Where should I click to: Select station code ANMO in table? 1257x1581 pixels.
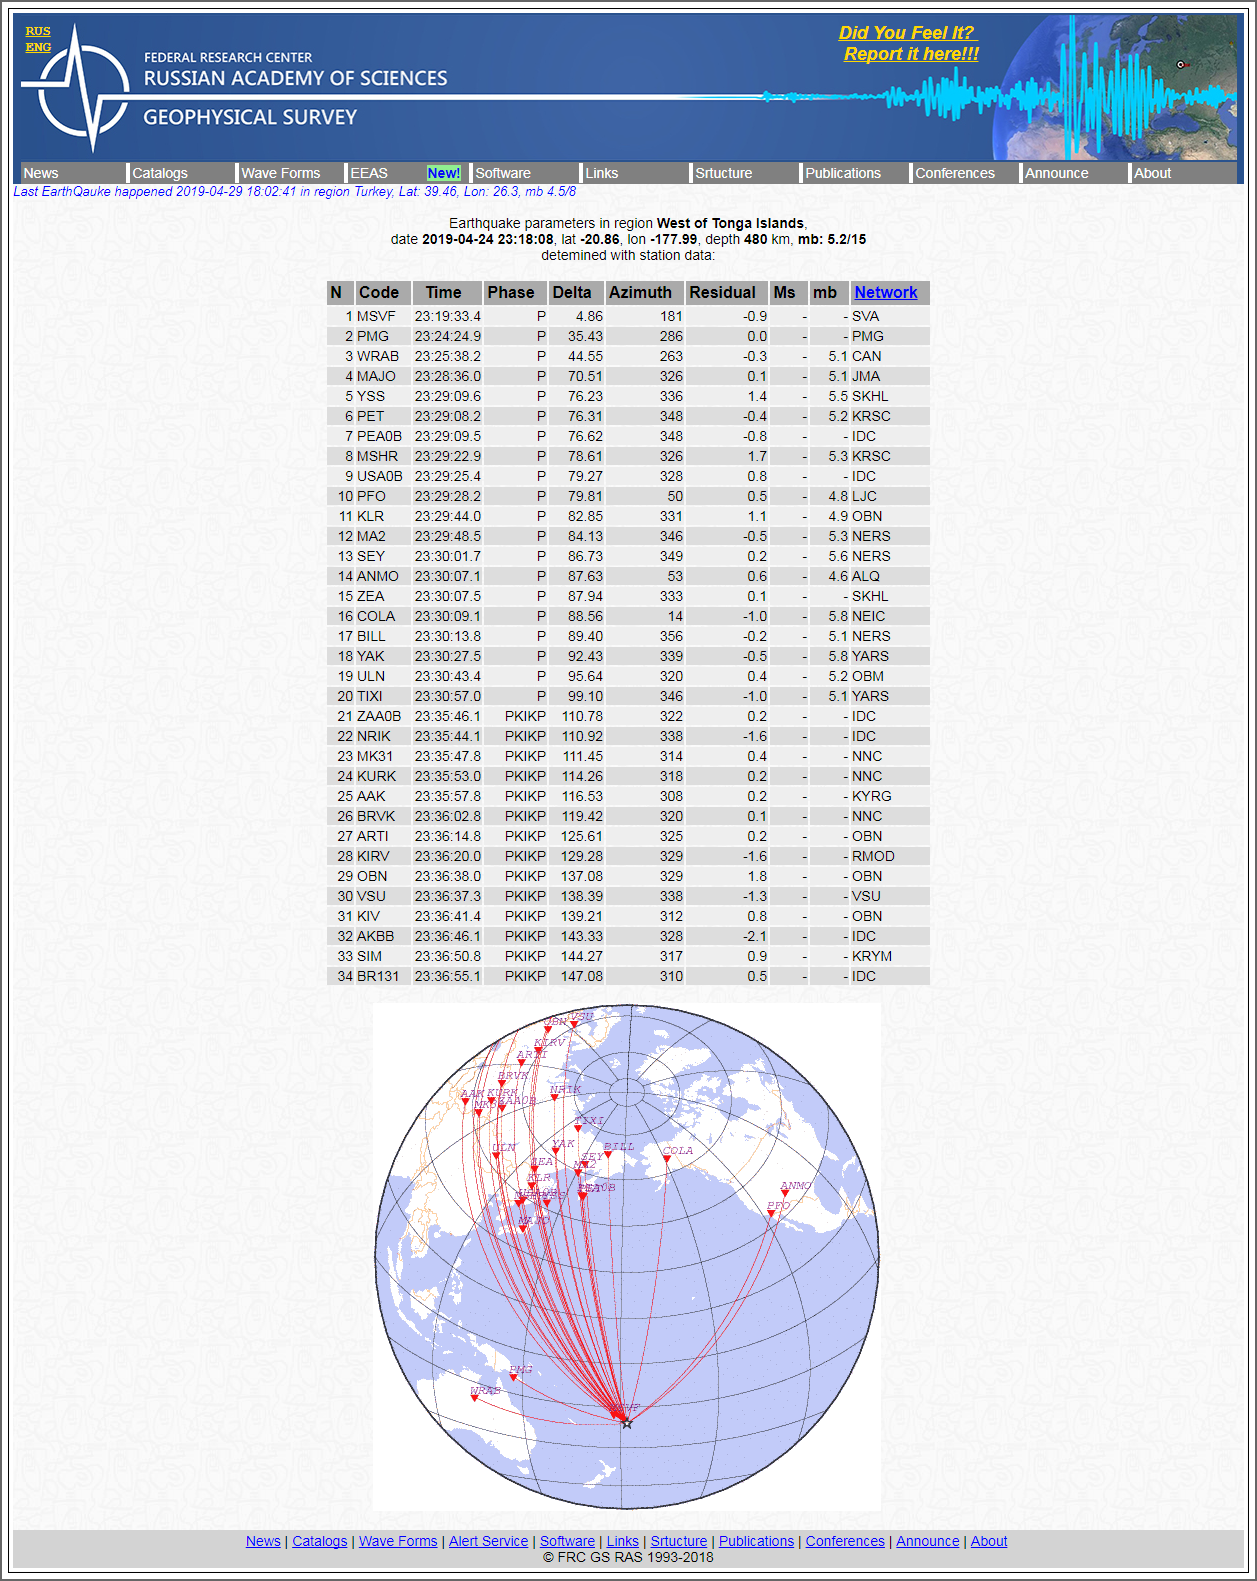pyautogui.click(x=378, y=576)
